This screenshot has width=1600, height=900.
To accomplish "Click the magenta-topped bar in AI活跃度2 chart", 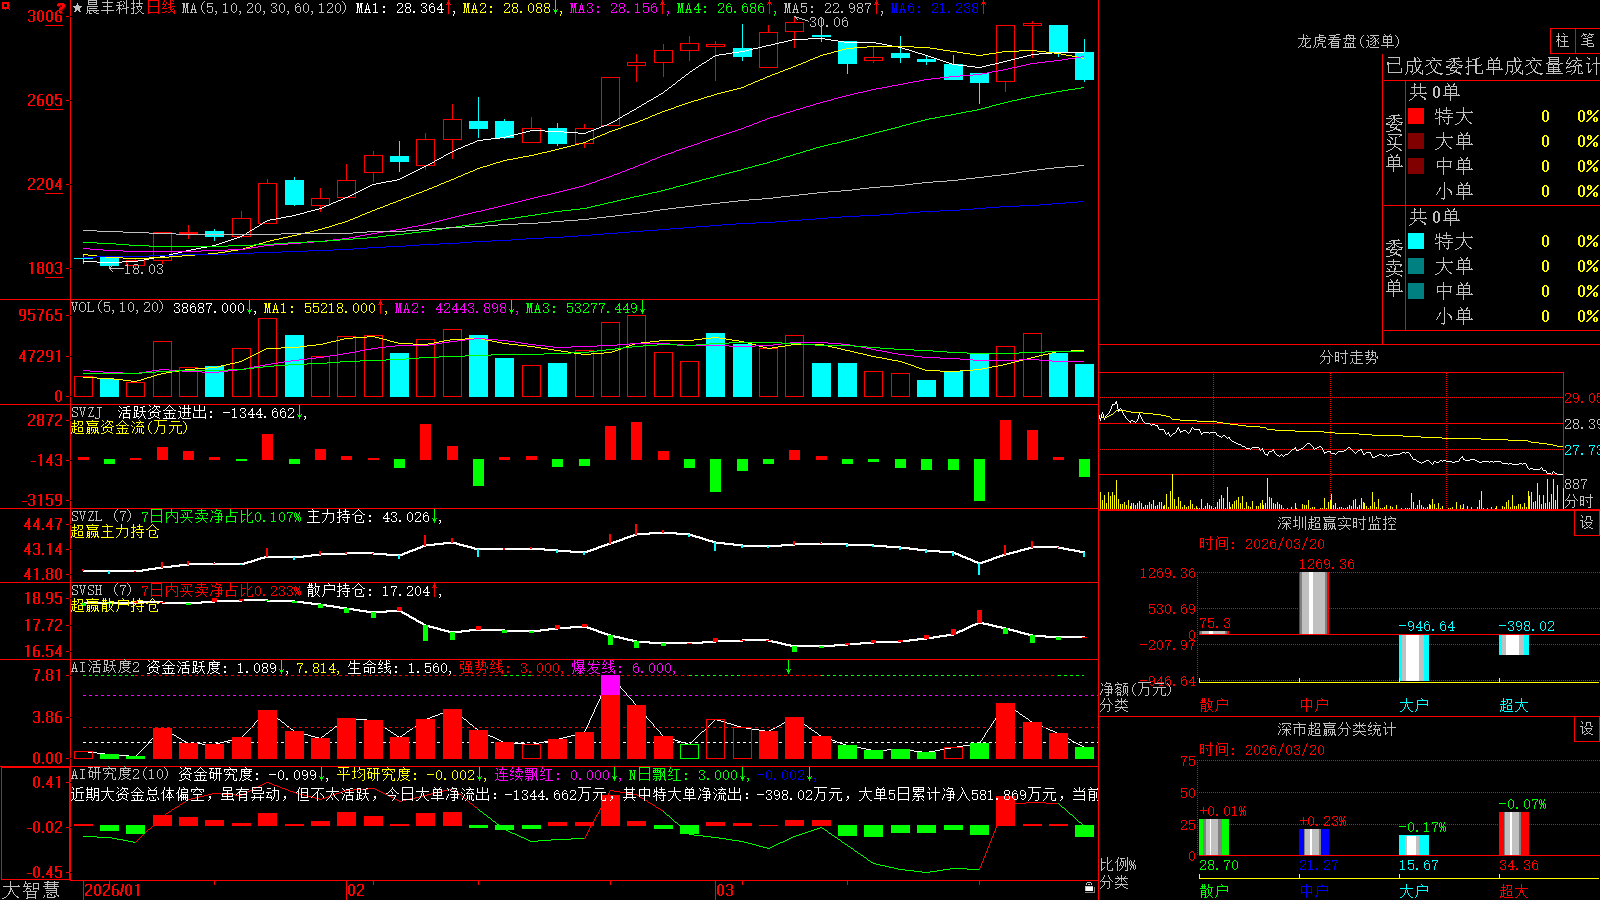I will (x=611, y=718).
